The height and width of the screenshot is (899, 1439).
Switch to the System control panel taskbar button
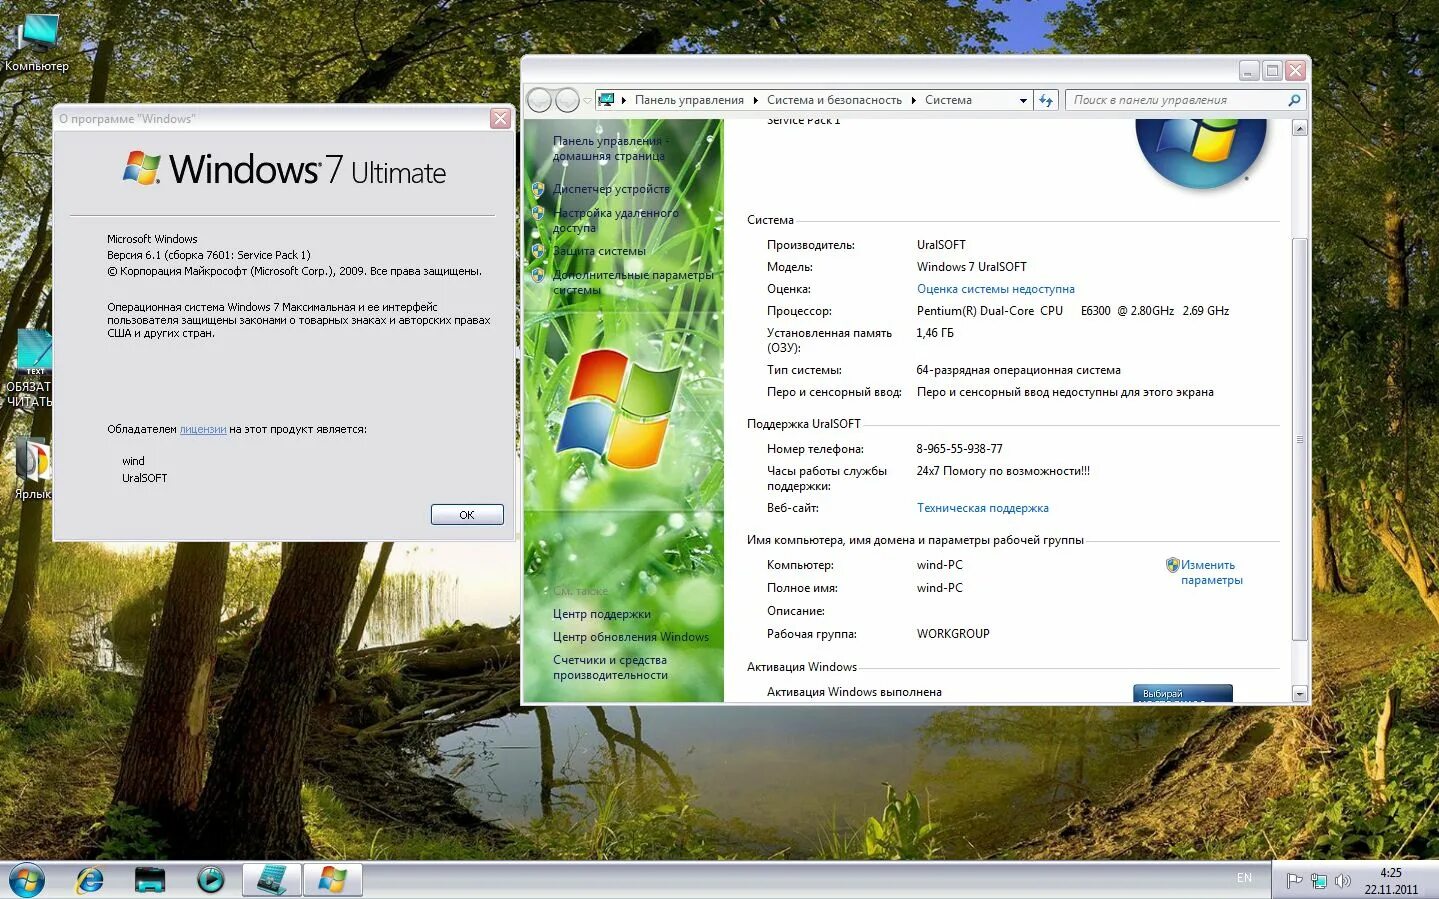pos(272,880)
